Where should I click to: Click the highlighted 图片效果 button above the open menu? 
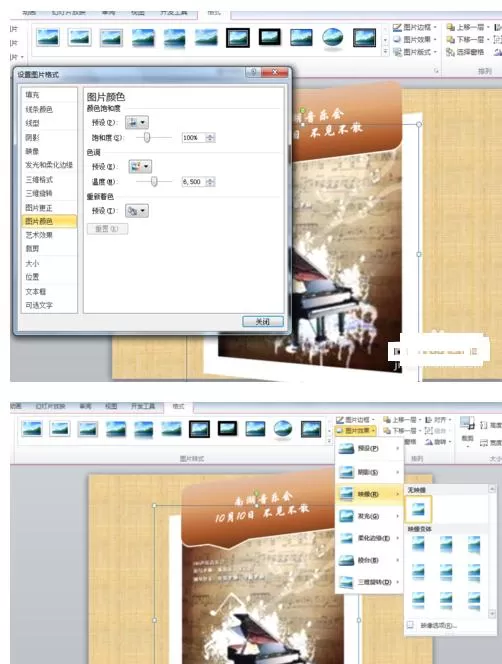(355, 431)
